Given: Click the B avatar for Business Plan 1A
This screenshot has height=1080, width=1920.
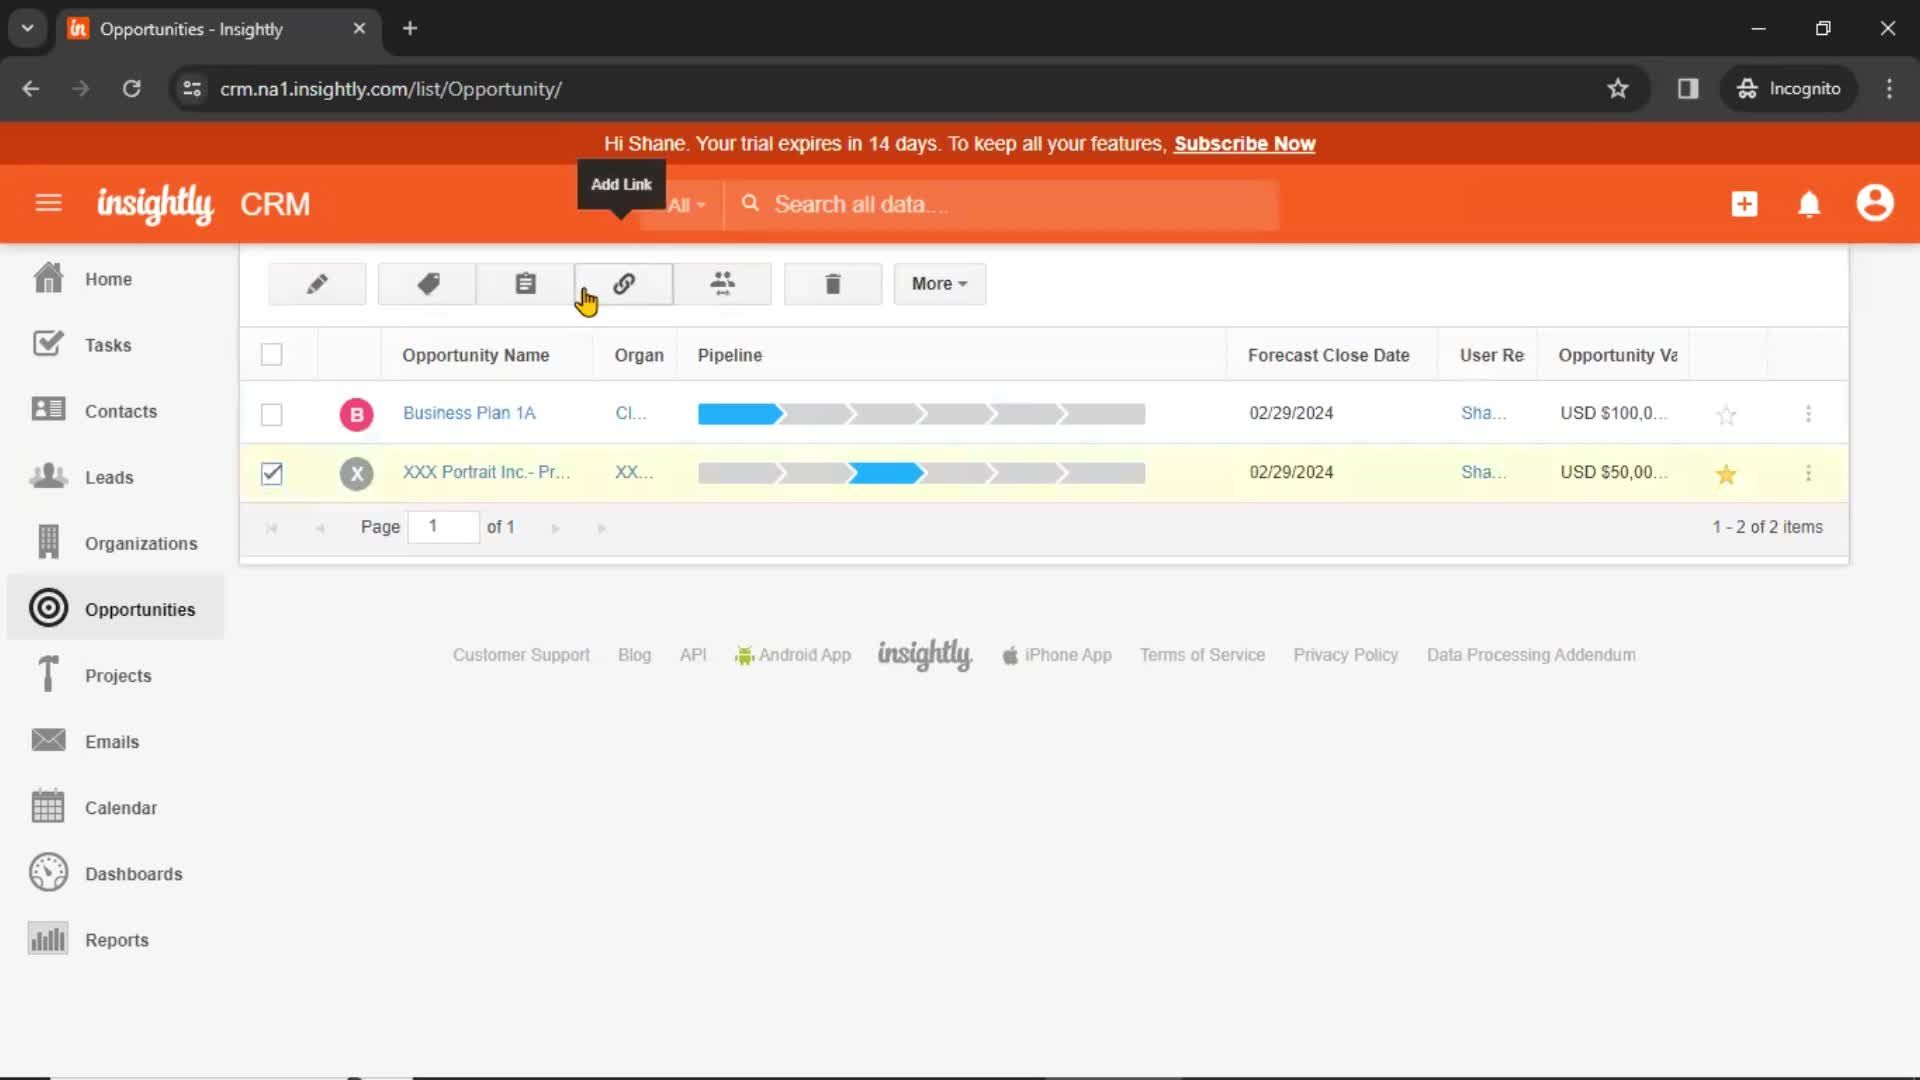Looking at the screenshot, I should [356, 414].
